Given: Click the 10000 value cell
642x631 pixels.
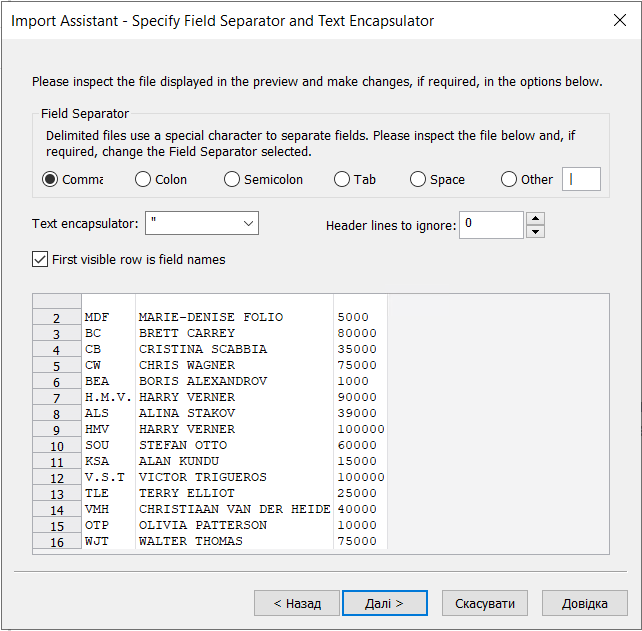Looking at the screenshot, I should [360, 525].
